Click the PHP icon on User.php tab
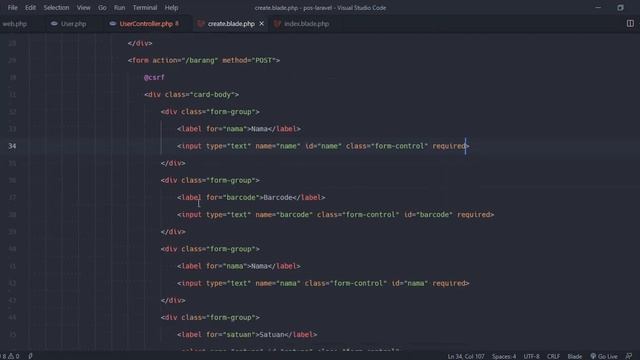This screenshot has height=360, width=640. pyautogui.click(x=54, y=24)
